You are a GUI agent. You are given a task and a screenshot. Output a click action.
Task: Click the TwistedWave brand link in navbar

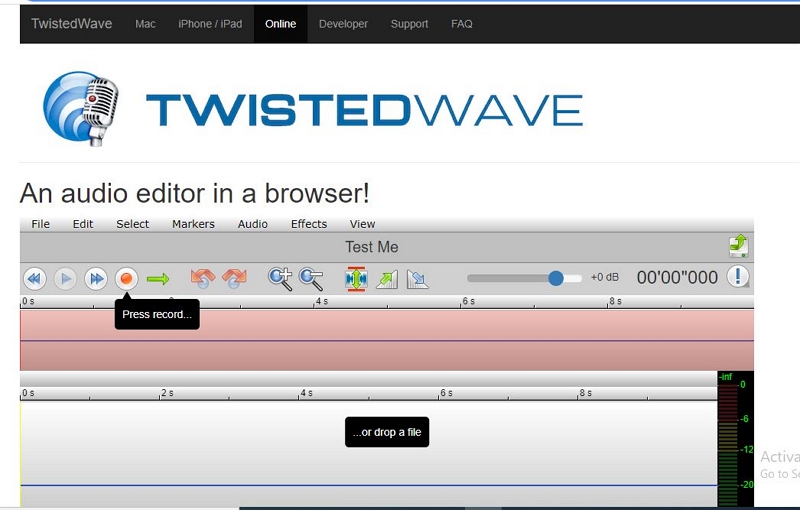point(71,23)
